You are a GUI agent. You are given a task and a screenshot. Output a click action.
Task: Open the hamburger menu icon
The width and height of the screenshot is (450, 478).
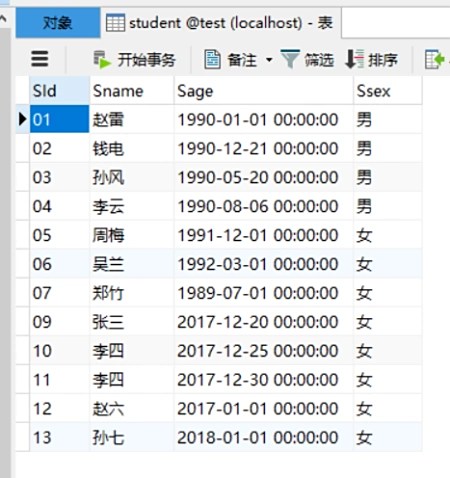40,59
